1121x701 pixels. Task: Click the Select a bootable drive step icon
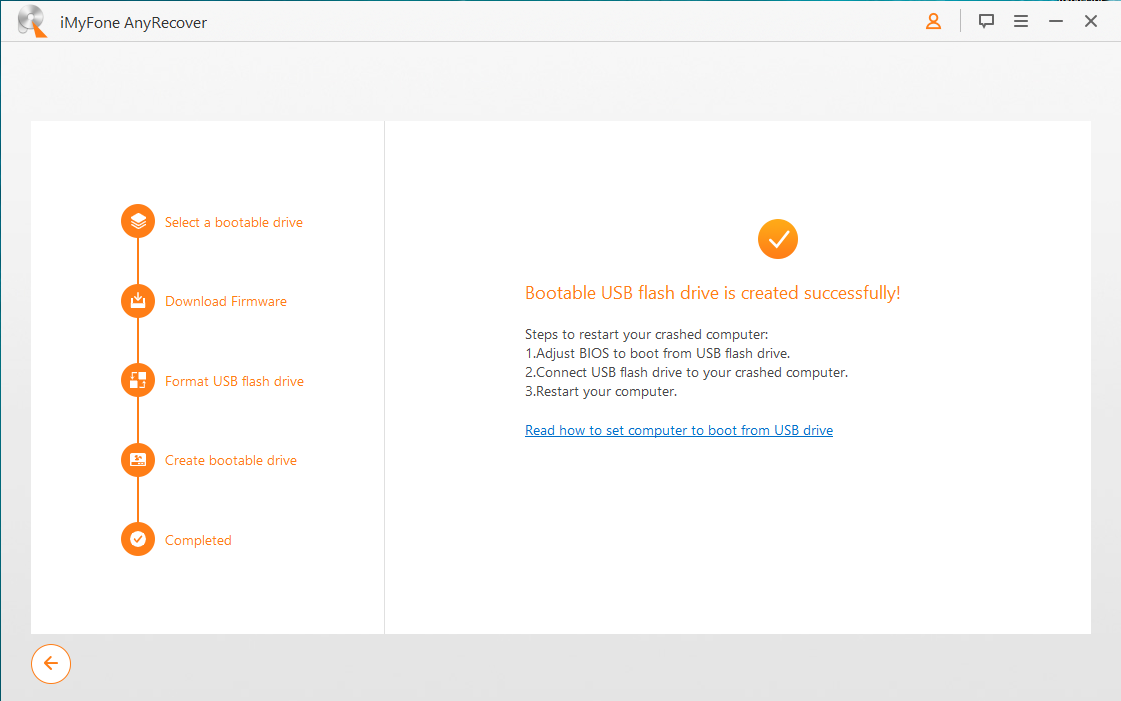pos(137,221)
